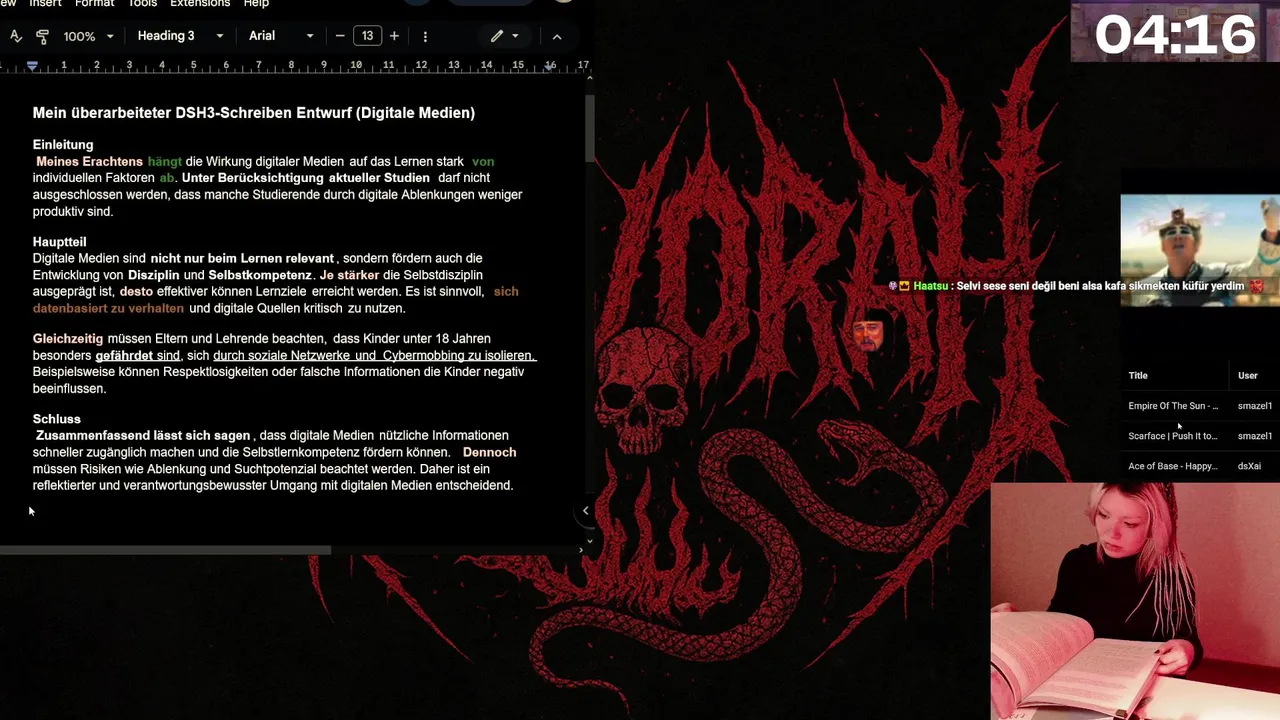Click the bold word 'Selbstkompetenz'
The image size is (1280, 720).
point(260,275)
